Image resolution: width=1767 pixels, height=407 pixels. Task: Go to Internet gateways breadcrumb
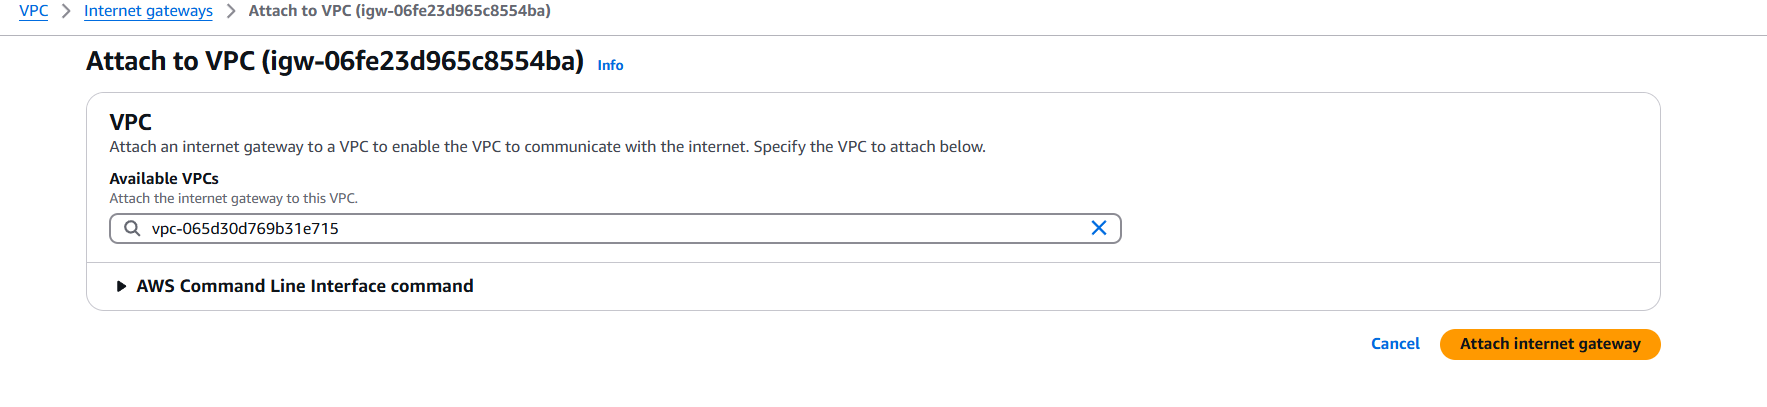[148, 11]
